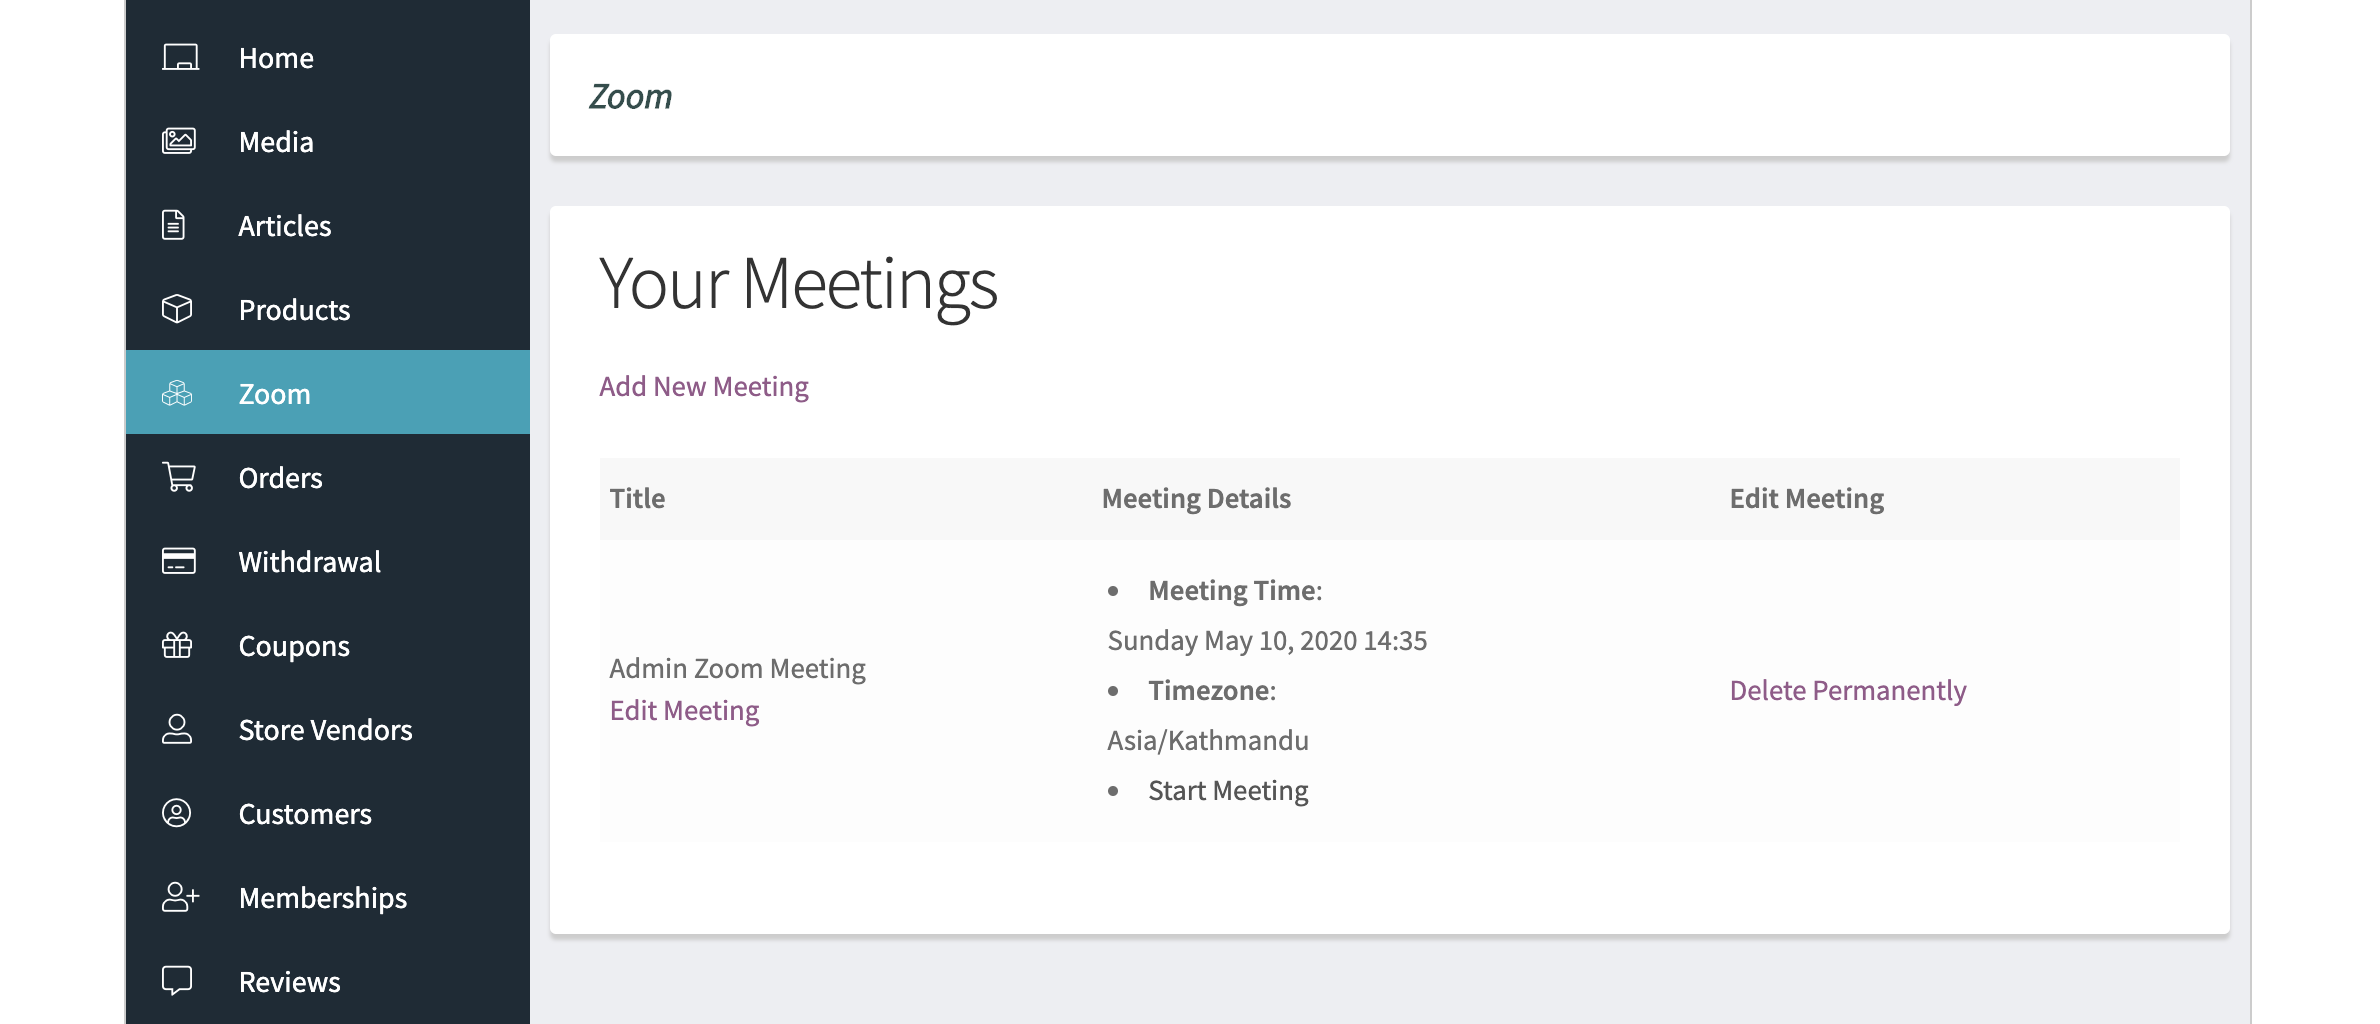Open the Articles section

click(328, 226)
